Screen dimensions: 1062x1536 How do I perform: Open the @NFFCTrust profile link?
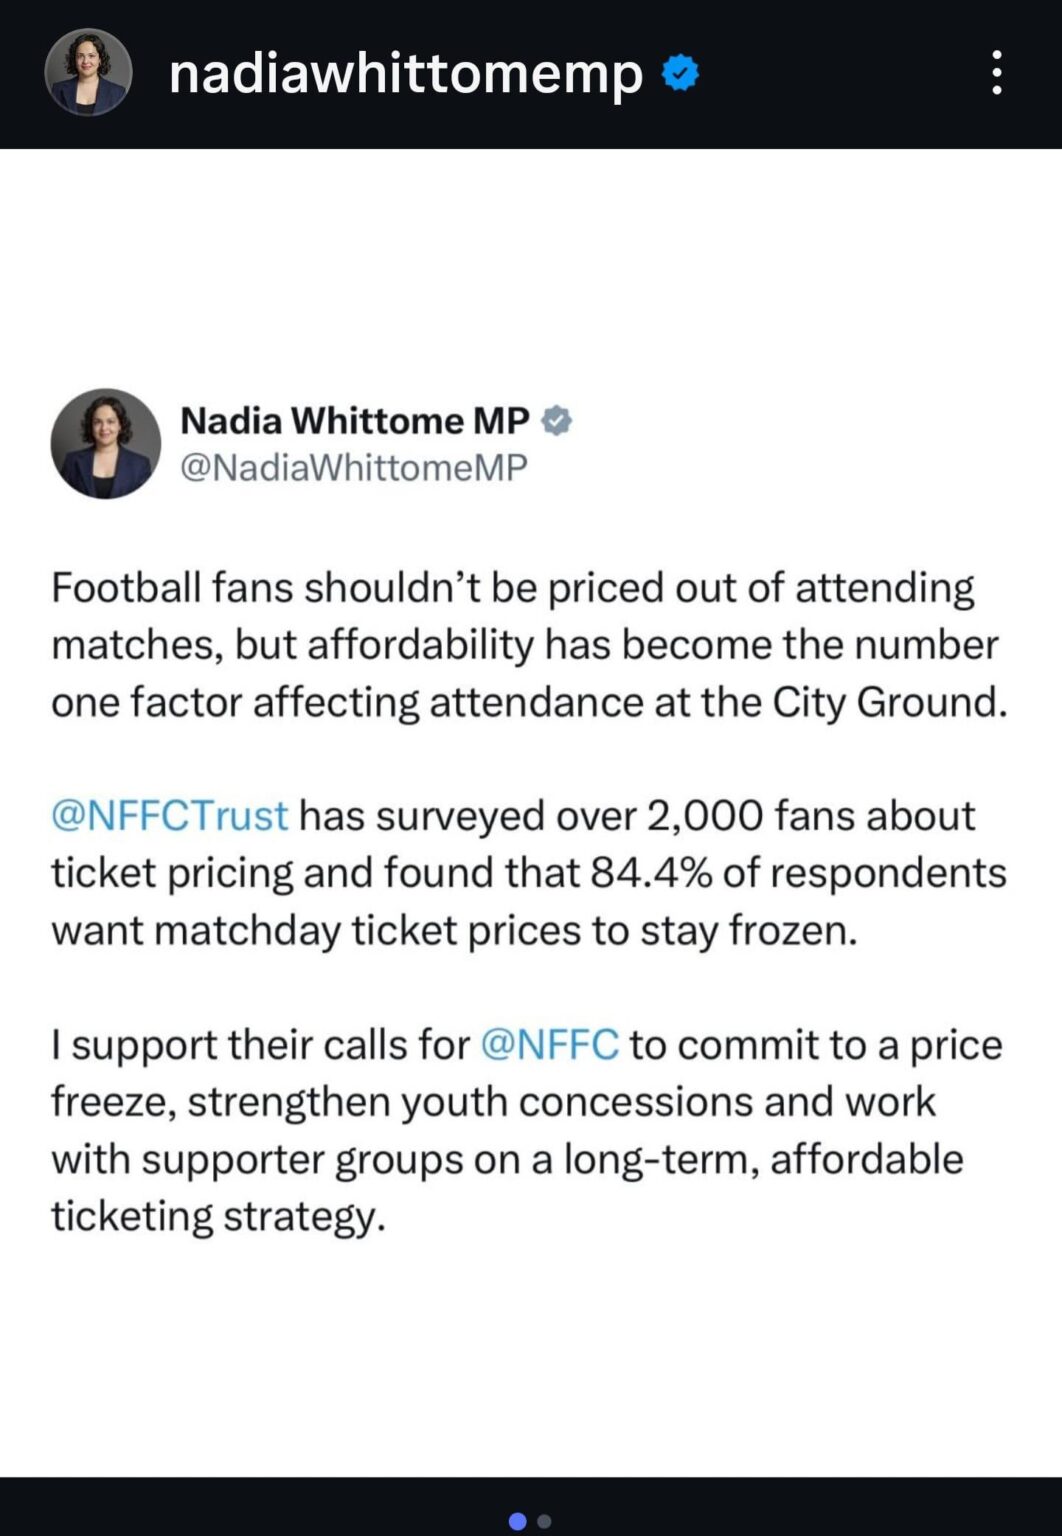pos(167,815)
